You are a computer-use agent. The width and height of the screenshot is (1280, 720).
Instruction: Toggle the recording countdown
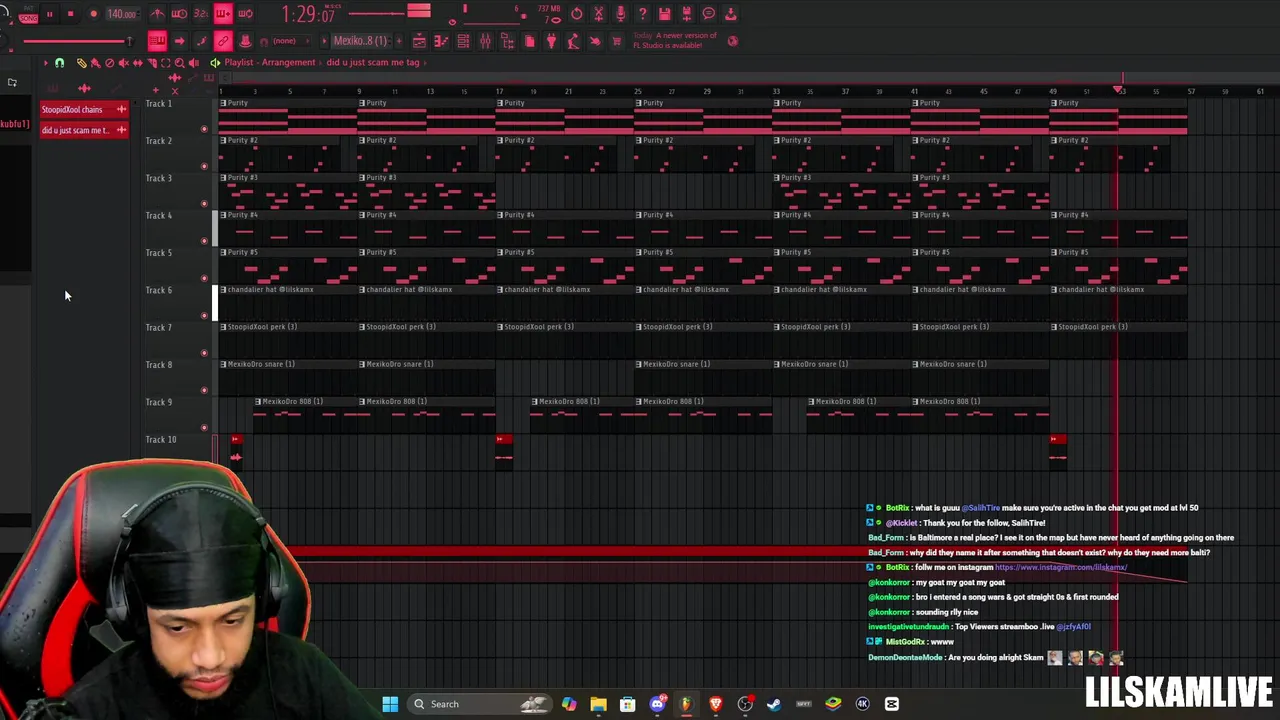(201, 14)
